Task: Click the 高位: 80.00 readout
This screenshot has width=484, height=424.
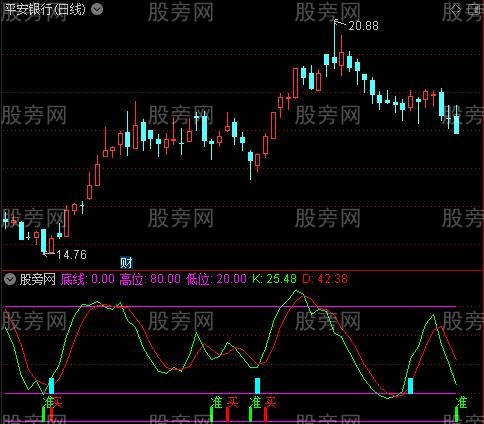Action: point(150,279)
